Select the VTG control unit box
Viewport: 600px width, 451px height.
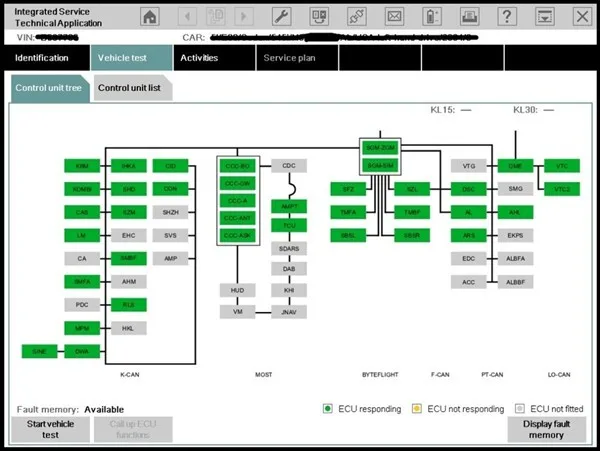click(x=469, y=166)
